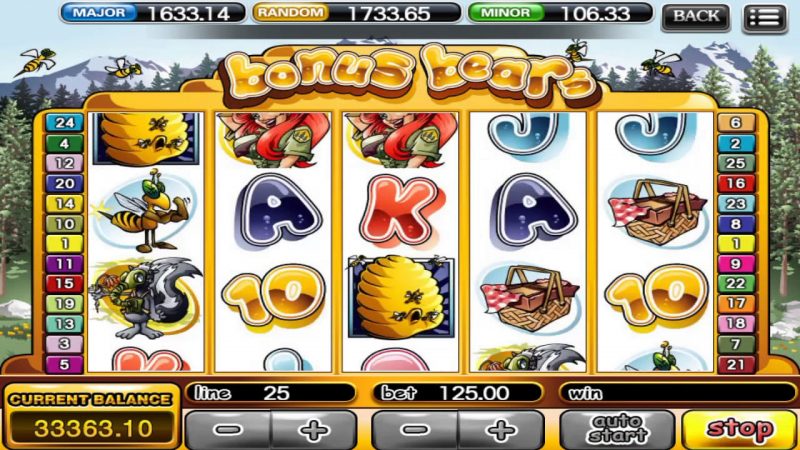Toggle the auto start button

(617, 430)
